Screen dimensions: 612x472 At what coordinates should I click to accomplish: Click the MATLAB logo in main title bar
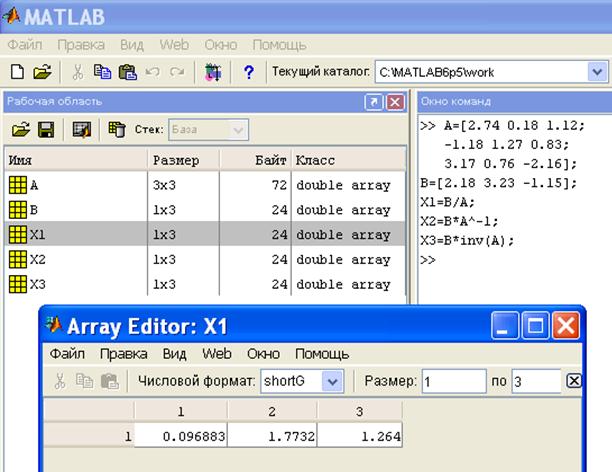(12, 16)
